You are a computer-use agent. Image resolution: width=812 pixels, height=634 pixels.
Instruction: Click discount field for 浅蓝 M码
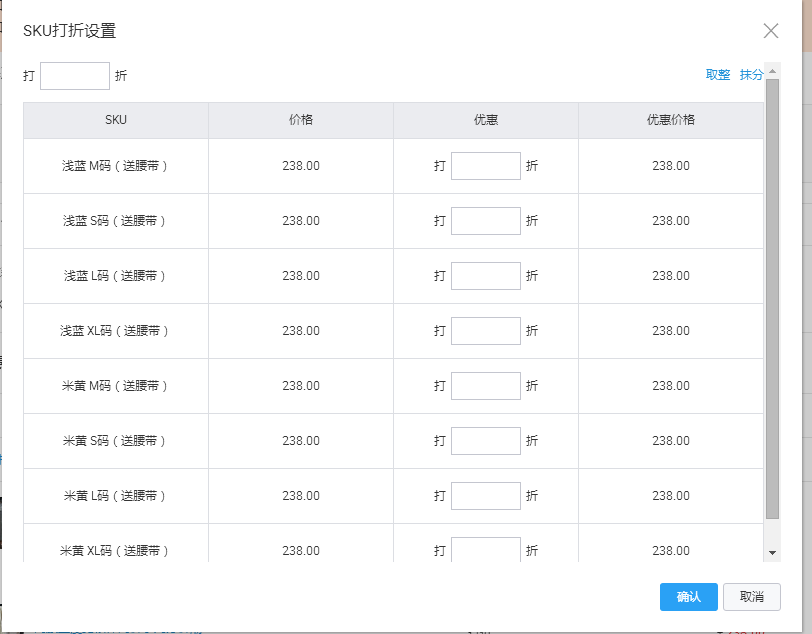pyautogui.click(x=485, y=166)
